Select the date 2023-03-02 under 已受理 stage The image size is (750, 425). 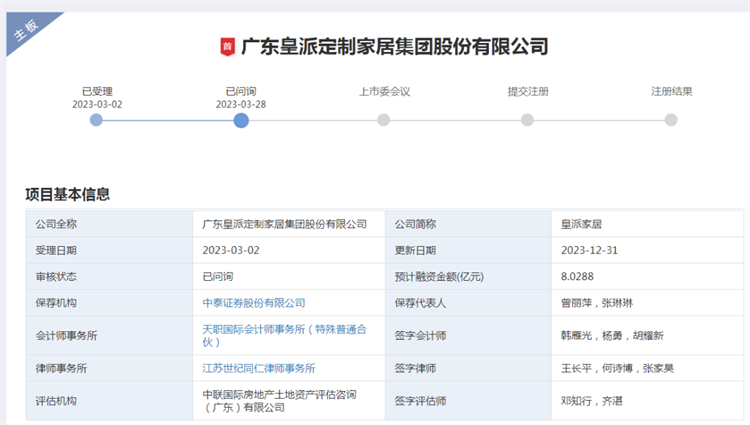pyautogui.click(x=97, y=104)
